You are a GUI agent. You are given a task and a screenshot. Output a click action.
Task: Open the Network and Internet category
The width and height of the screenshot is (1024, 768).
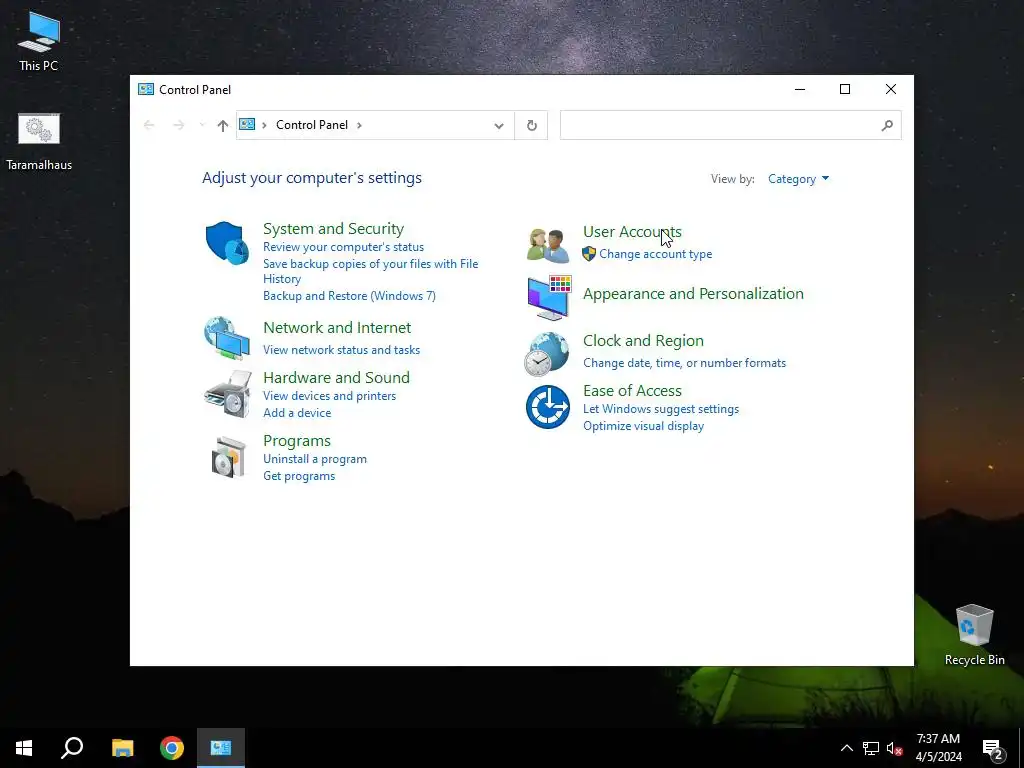[337, 327]
